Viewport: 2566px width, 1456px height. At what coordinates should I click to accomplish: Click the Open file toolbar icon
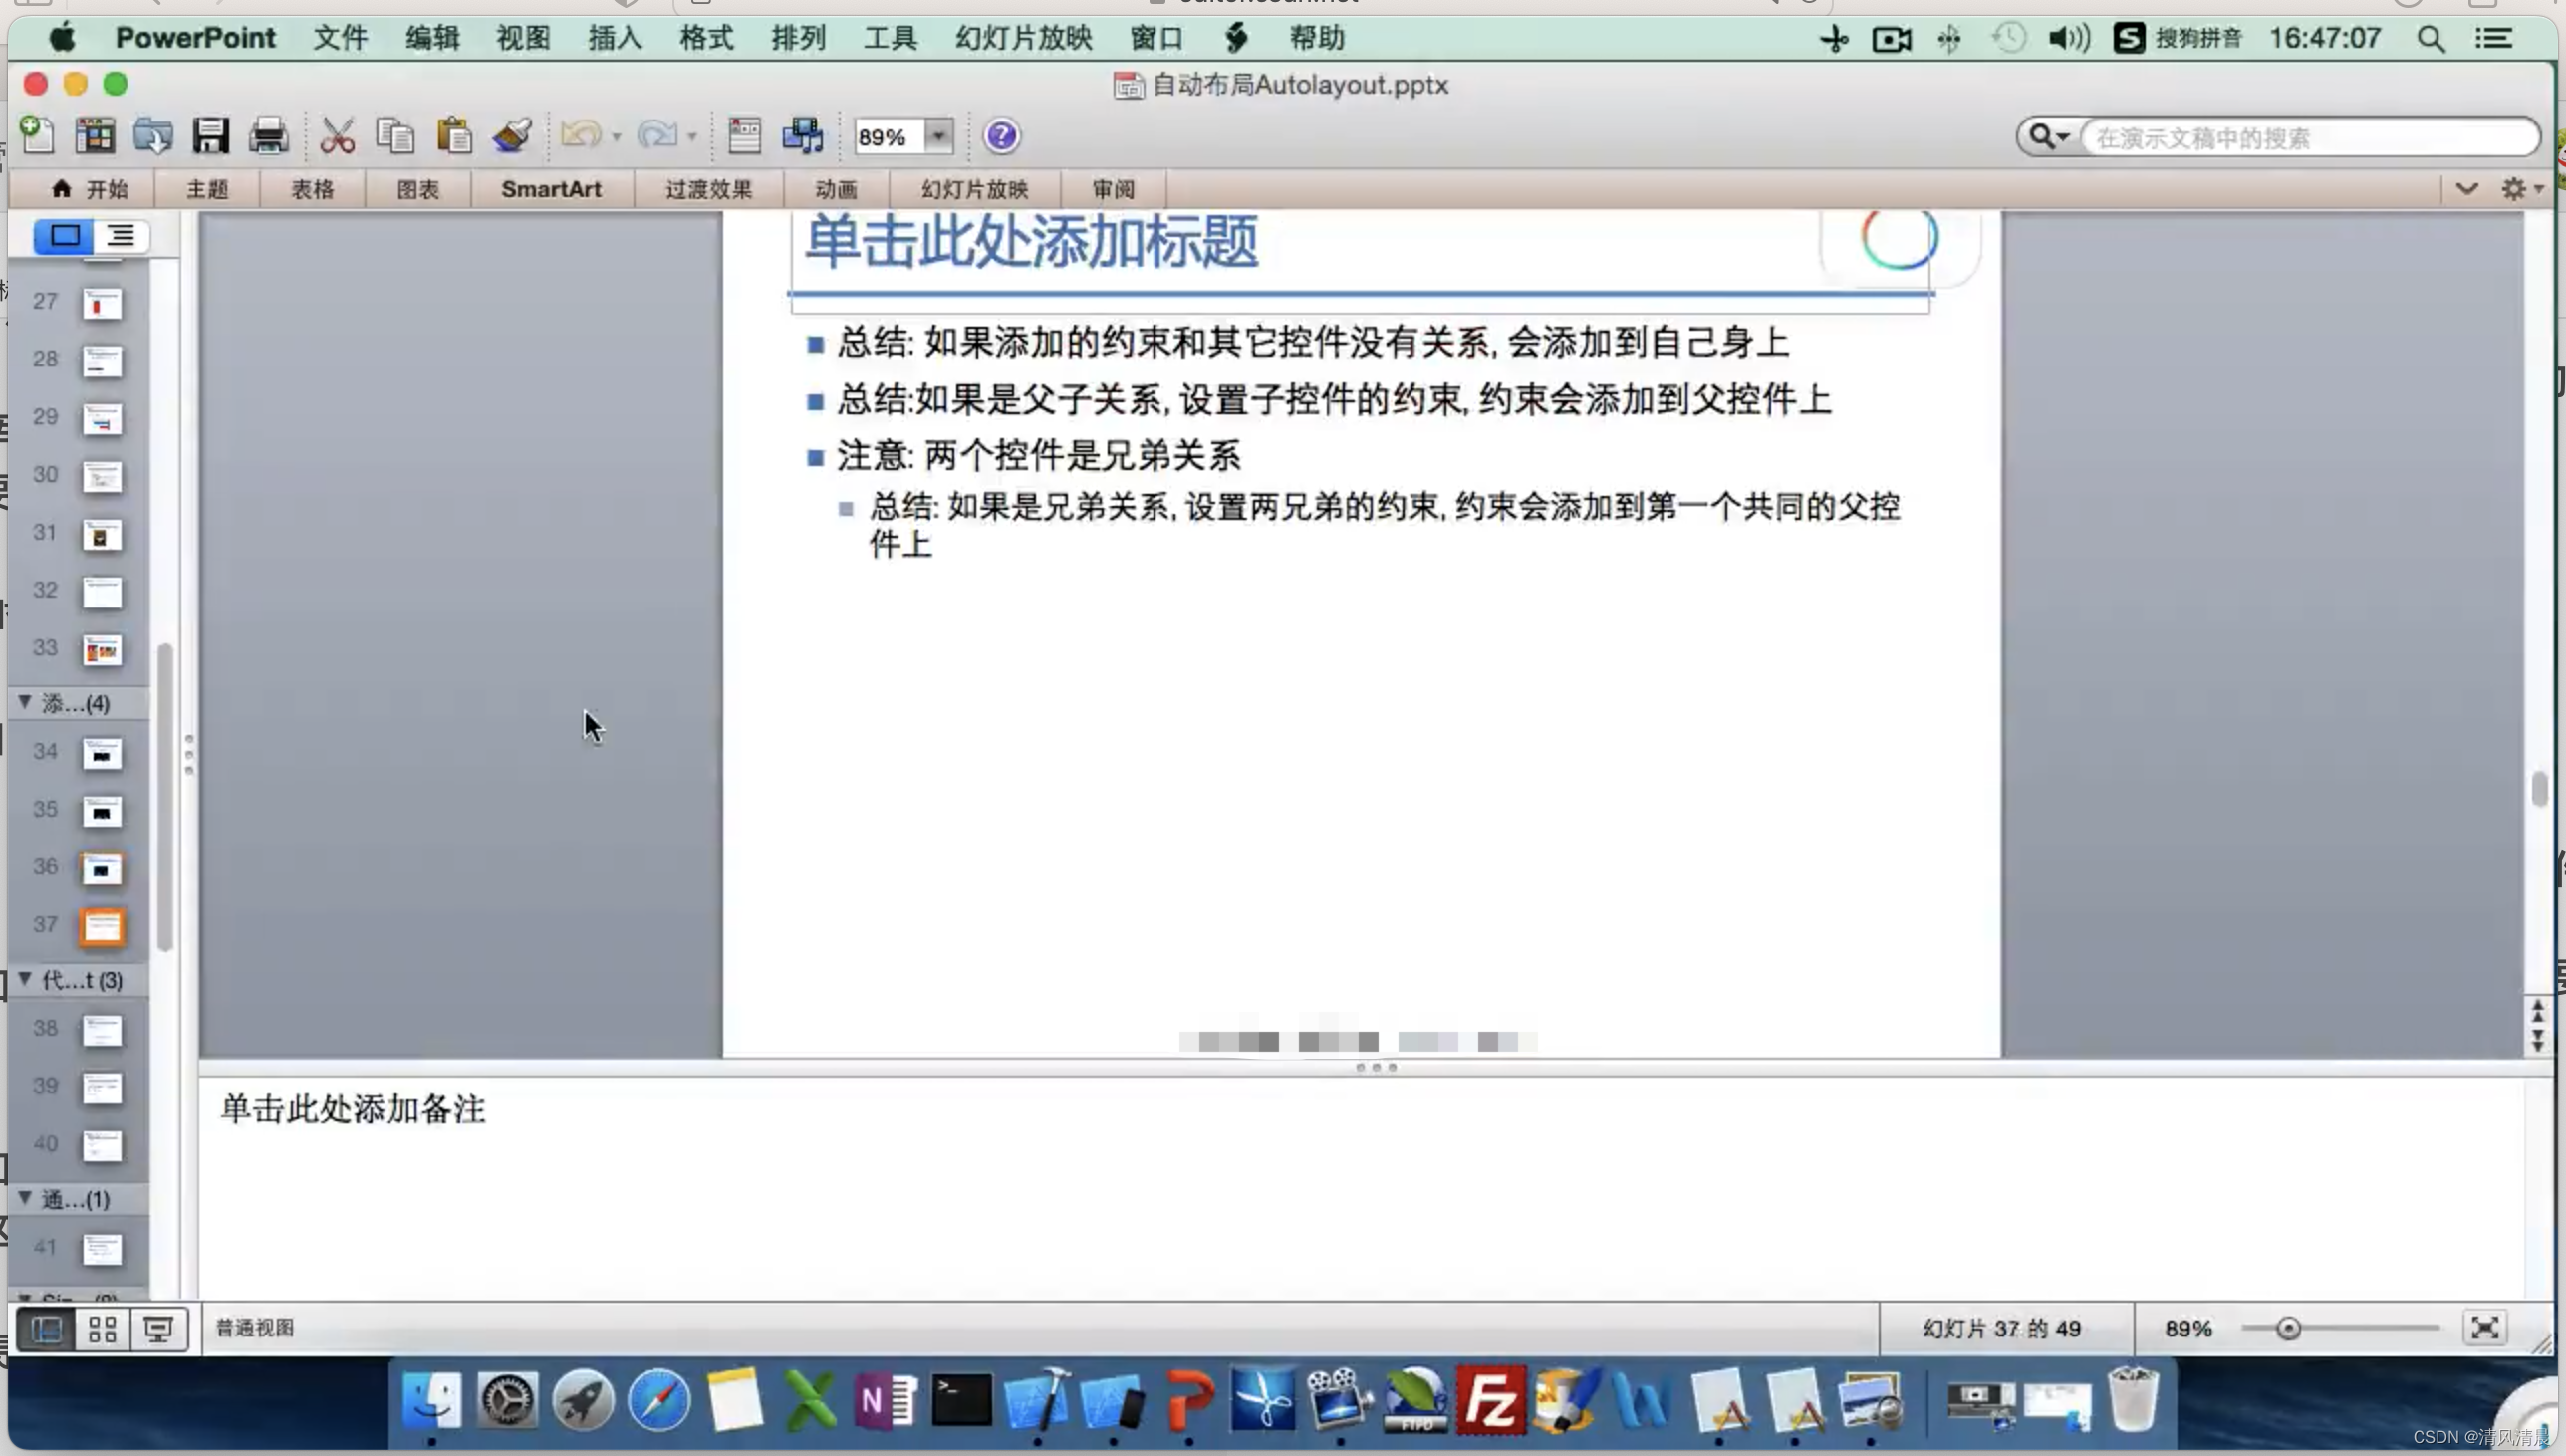tap(153, 135)
